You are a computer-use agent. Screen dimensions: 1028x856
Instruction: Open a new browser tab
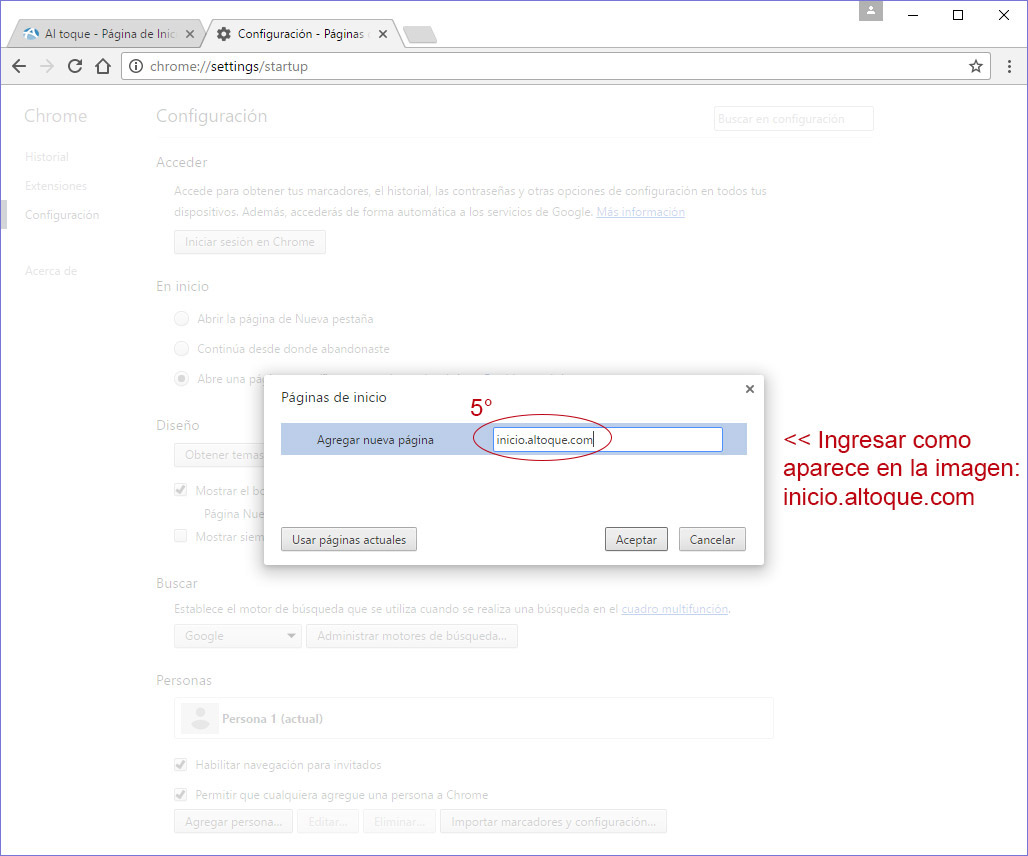coord(420,35)
